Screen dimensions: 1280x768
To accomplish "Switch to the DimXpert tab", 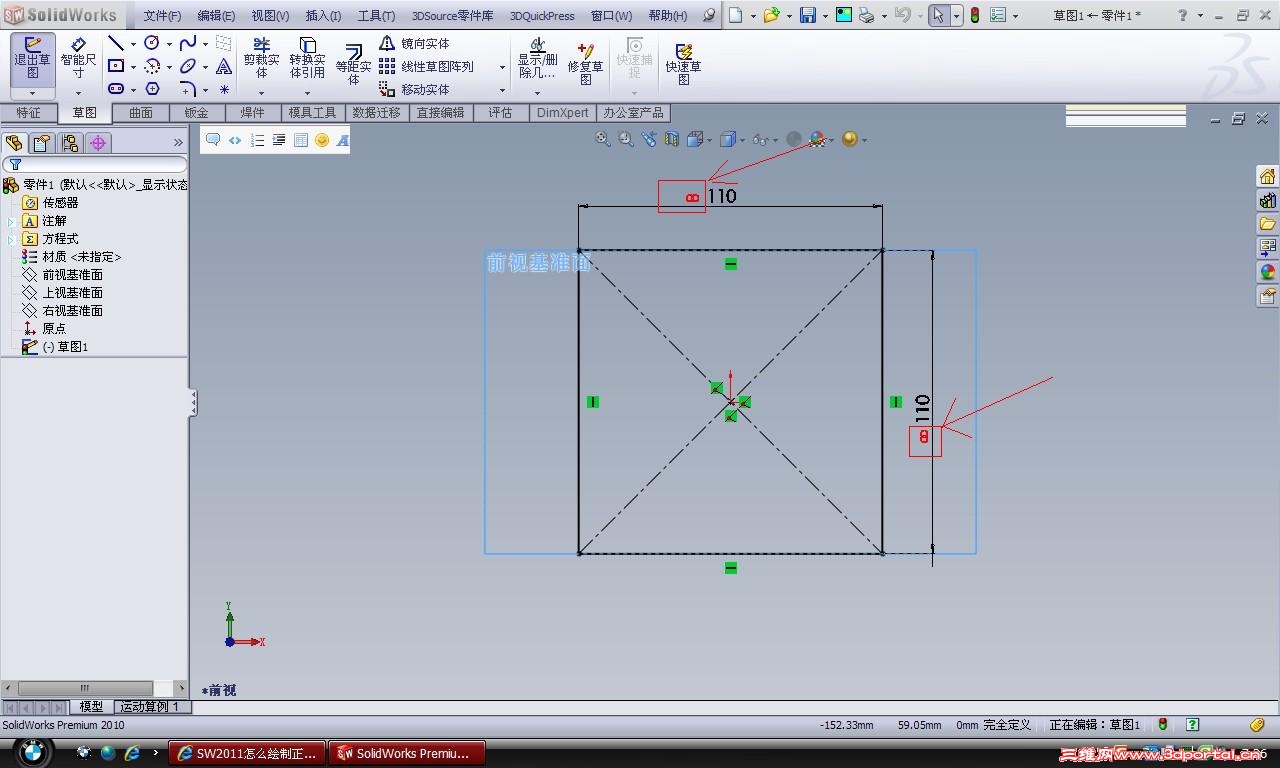I will (563, 113).
